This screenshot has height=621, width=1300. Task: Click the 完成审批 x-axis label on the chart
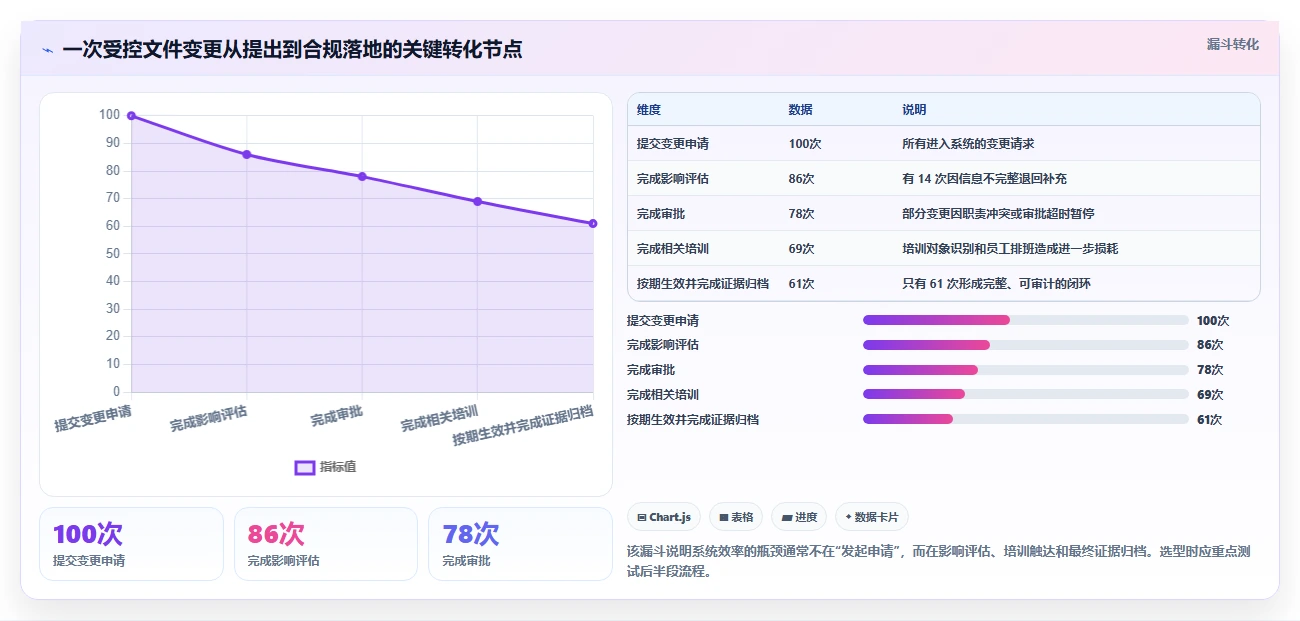click(x=337, y=416)
